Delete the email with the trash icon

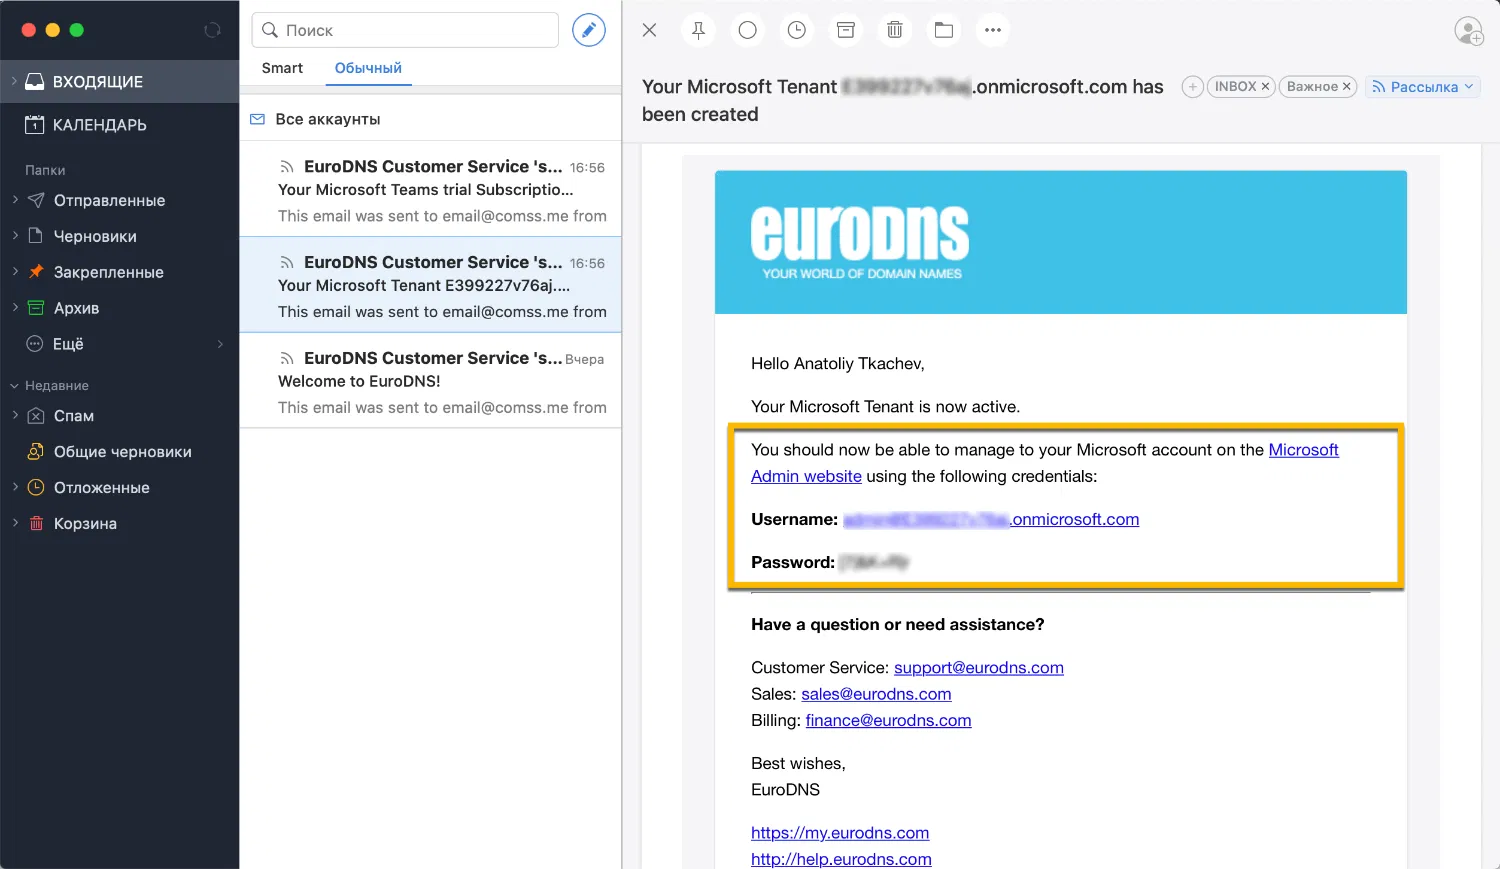(x=894, y=30)
